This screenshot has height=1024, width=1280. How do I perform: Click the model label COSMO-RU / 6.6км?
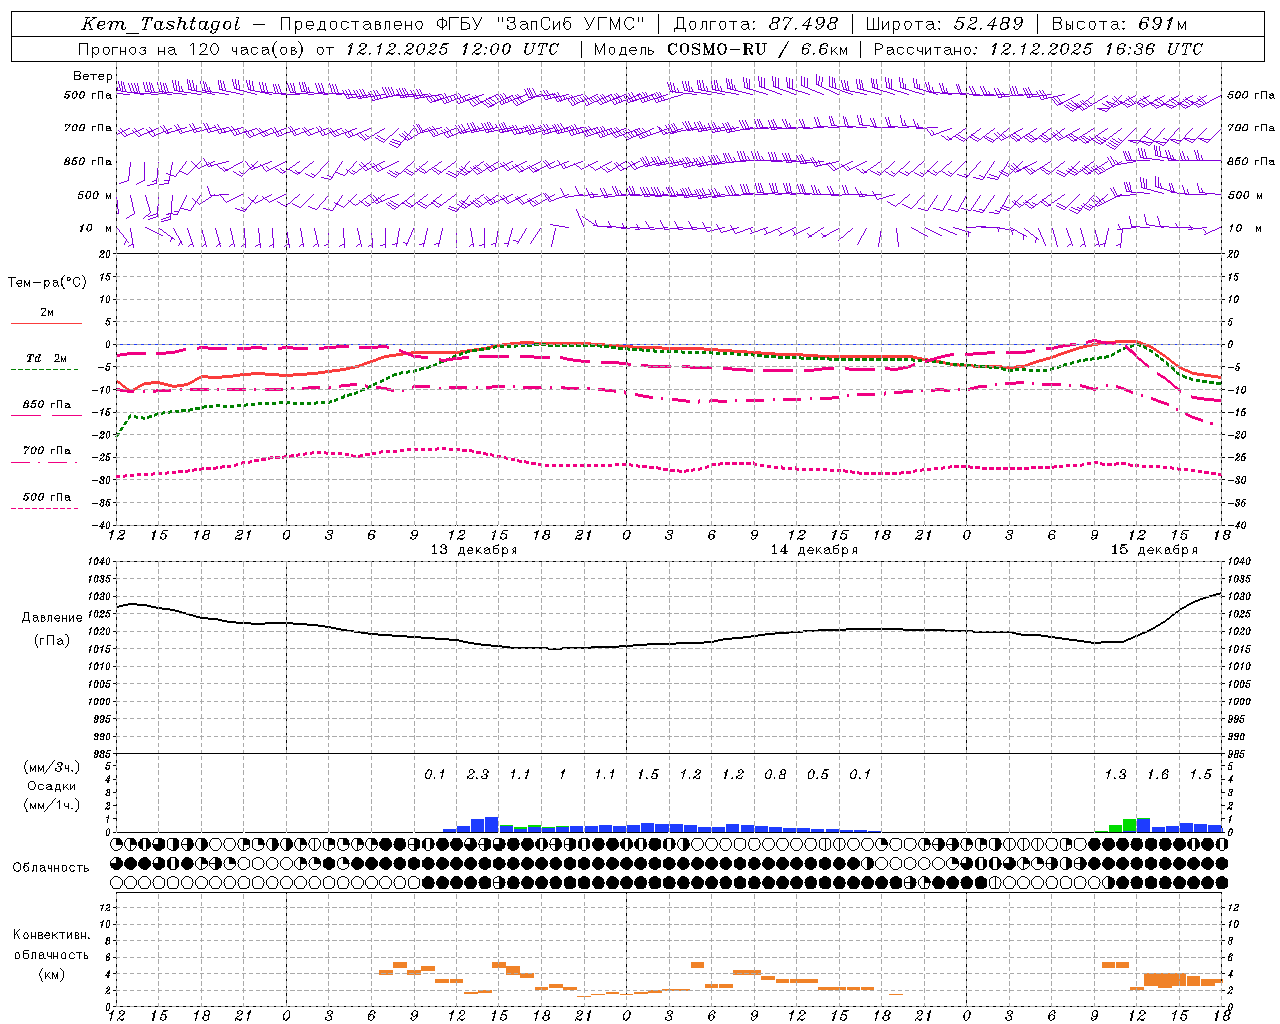(x=758, y=49)
